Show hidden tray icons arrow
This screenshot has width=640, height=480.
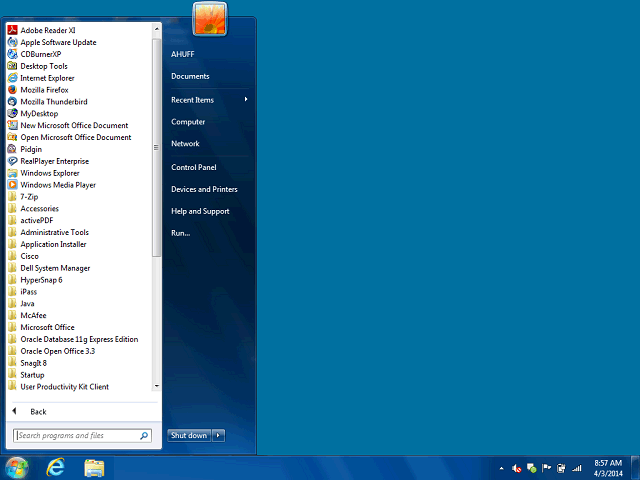click(501, 468)
